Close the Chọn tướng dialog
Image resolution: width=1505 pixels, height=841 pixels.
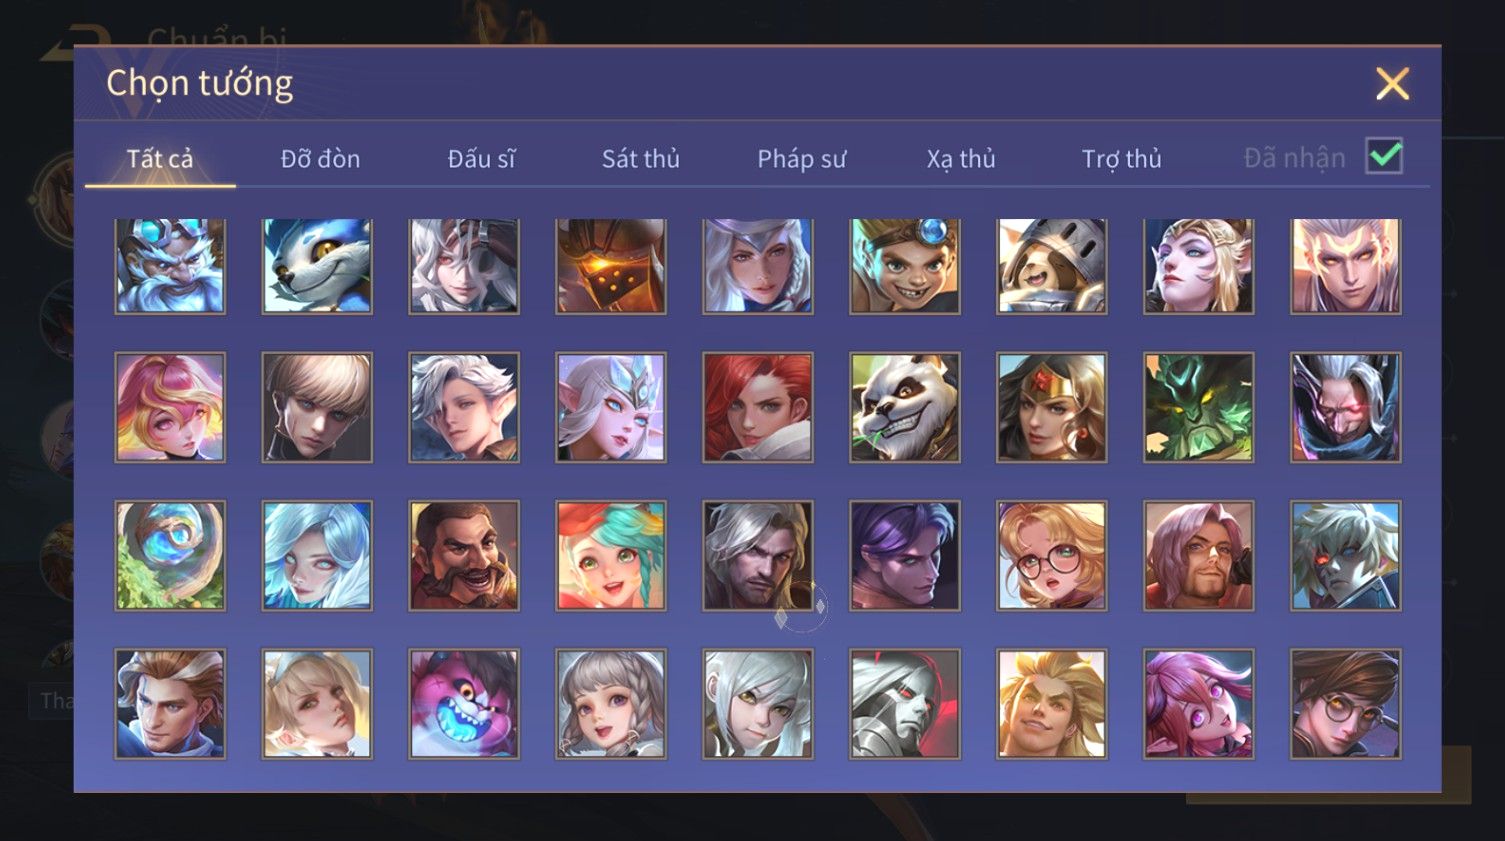pyautogui.click(x=1392, y=84)
